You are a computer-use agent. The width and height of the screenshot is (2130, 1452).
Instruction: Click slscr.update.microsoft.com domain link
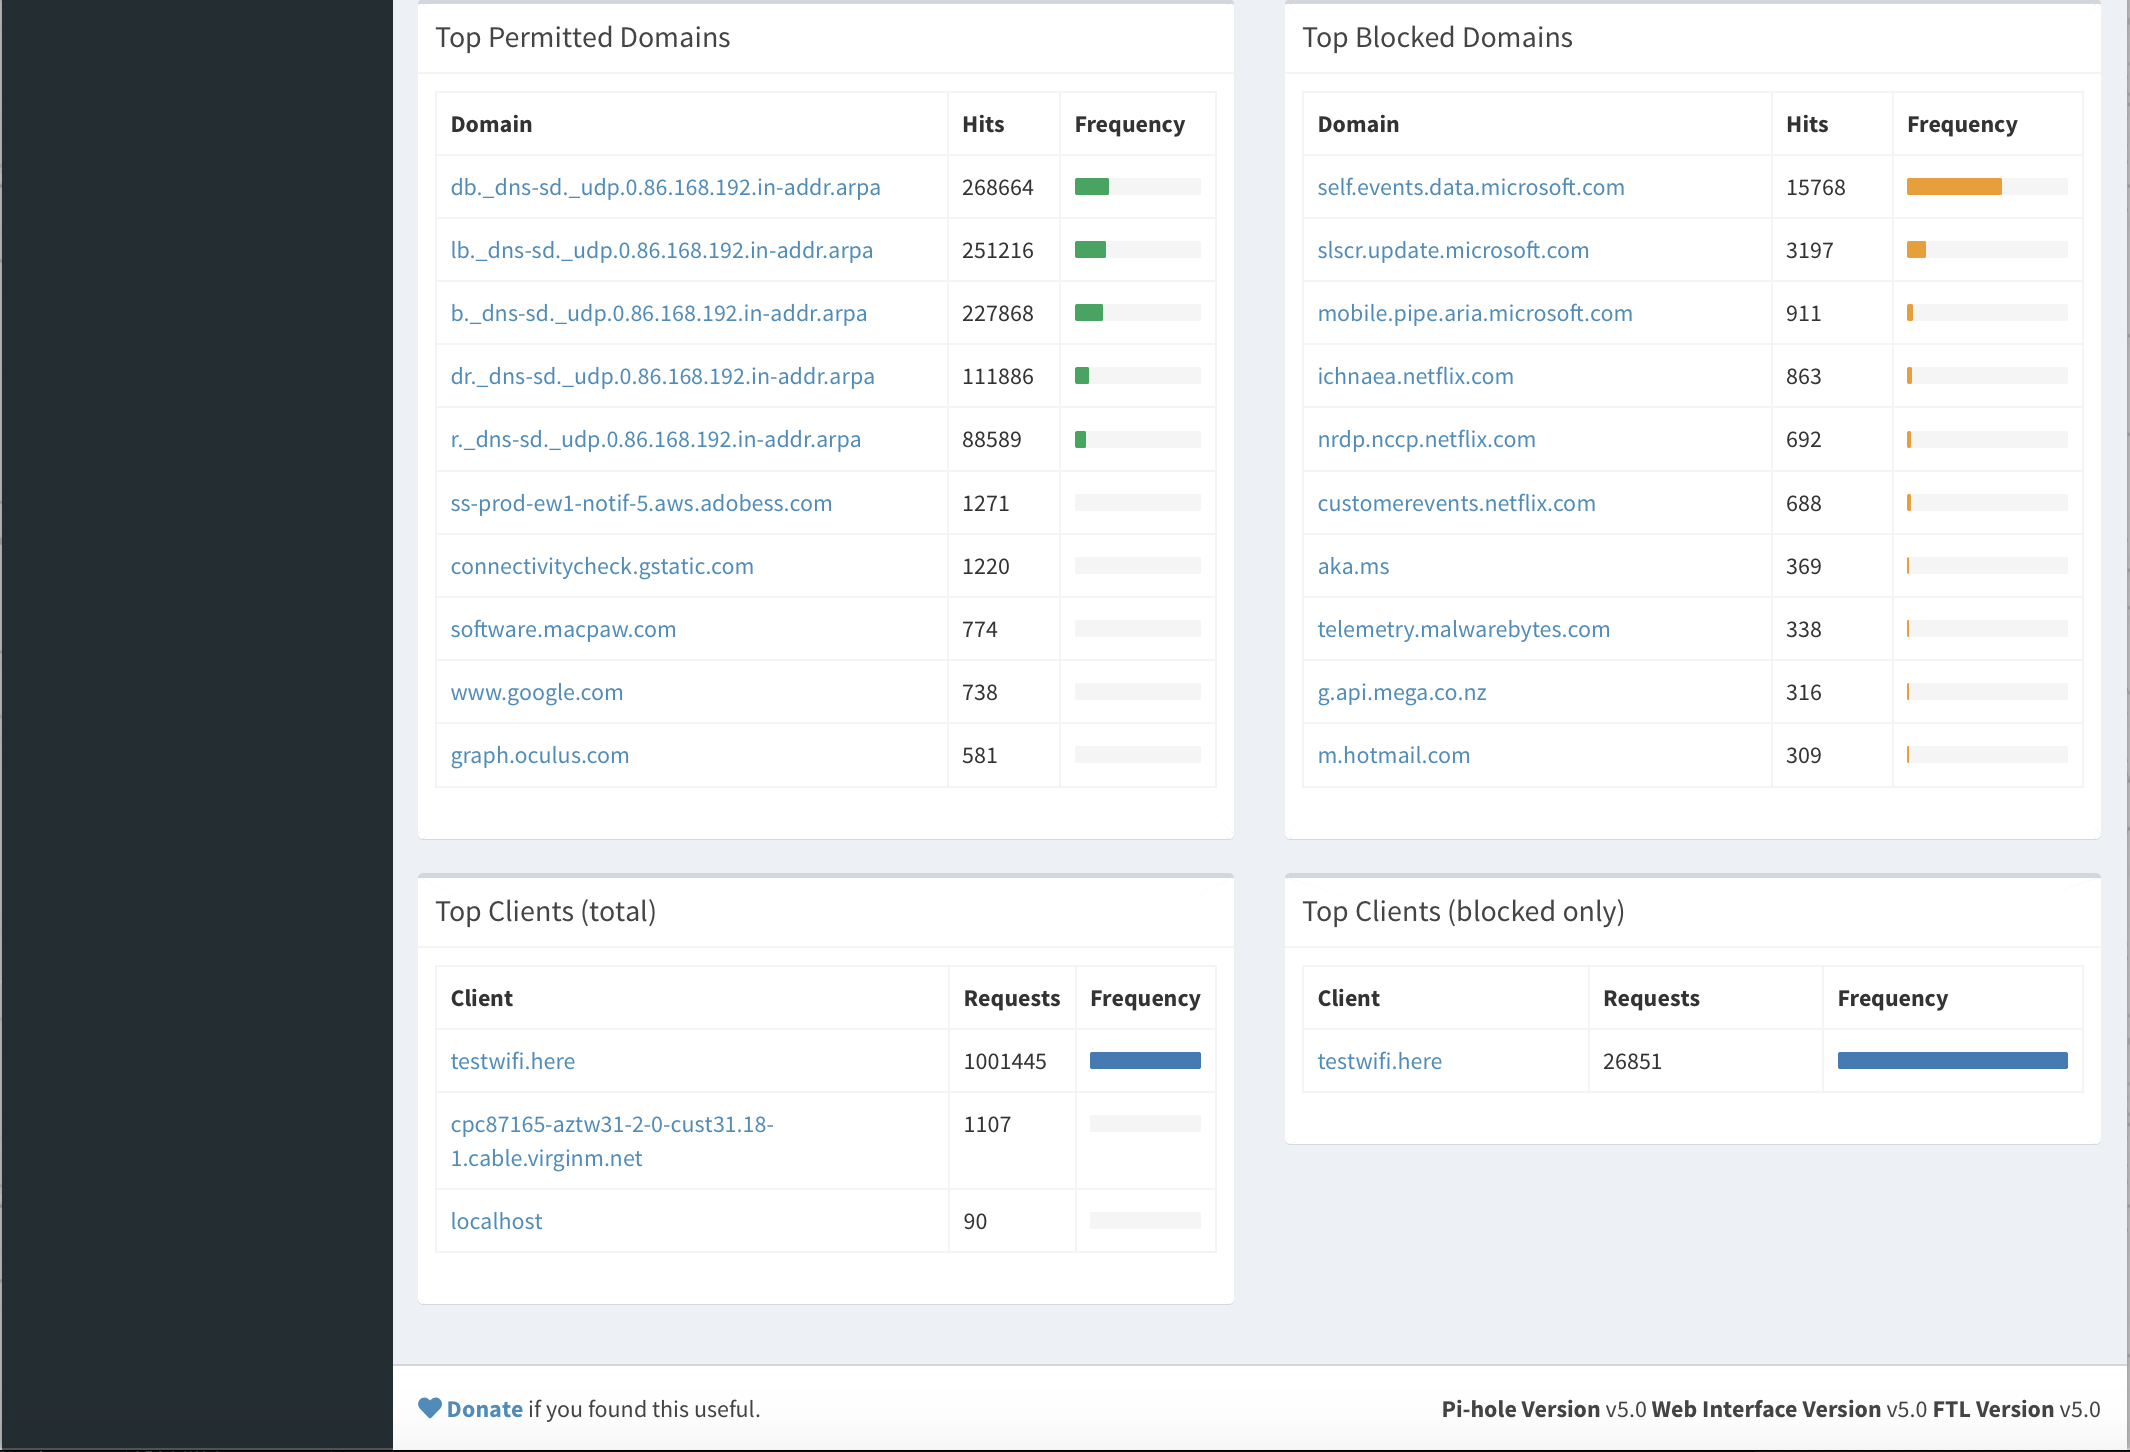pyautogui.click(x=1452, y=250)
